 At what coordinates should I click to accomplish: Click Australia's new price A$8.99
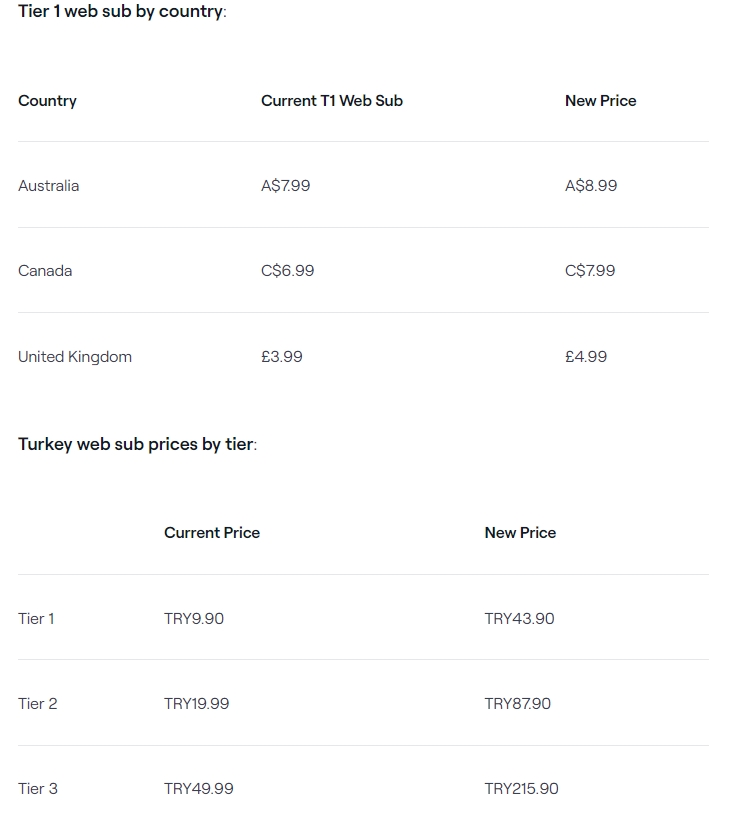[591, 186]
